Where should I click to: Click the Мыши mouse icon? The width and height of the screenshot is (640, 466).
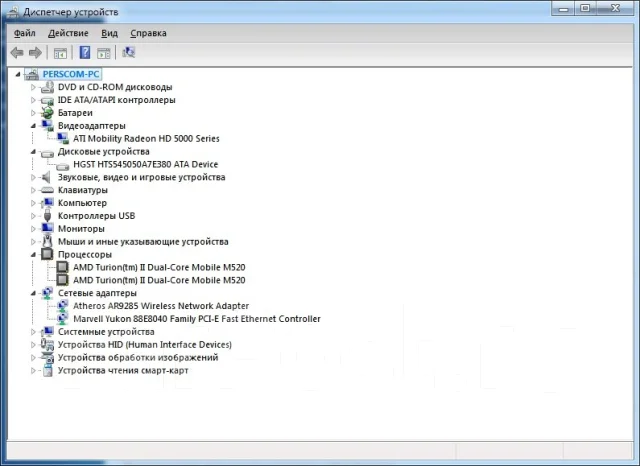point(47,241)
